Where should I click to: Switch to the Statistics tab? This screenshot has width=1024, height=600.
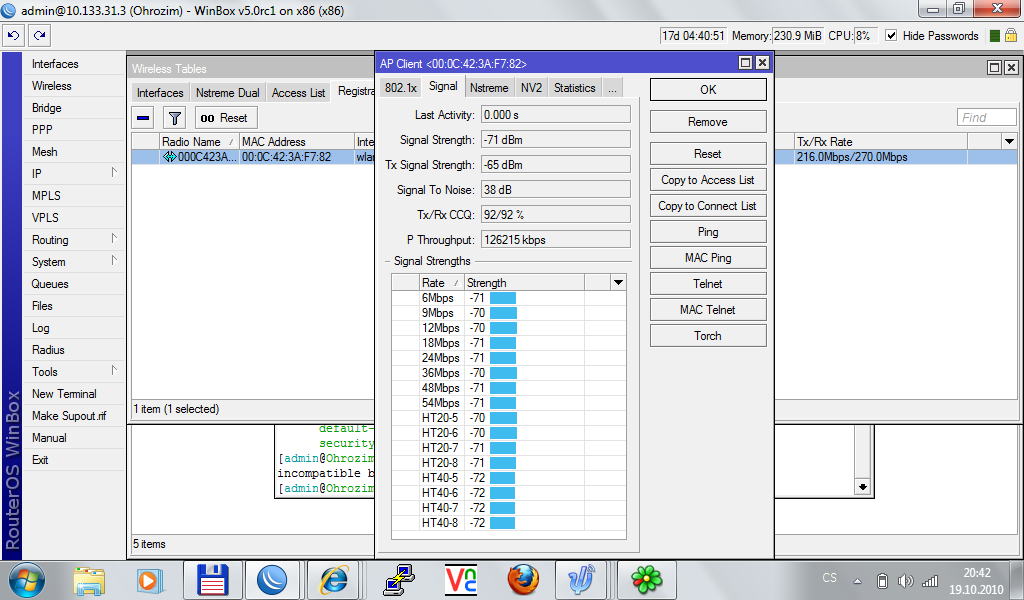[x=575, y=88]
